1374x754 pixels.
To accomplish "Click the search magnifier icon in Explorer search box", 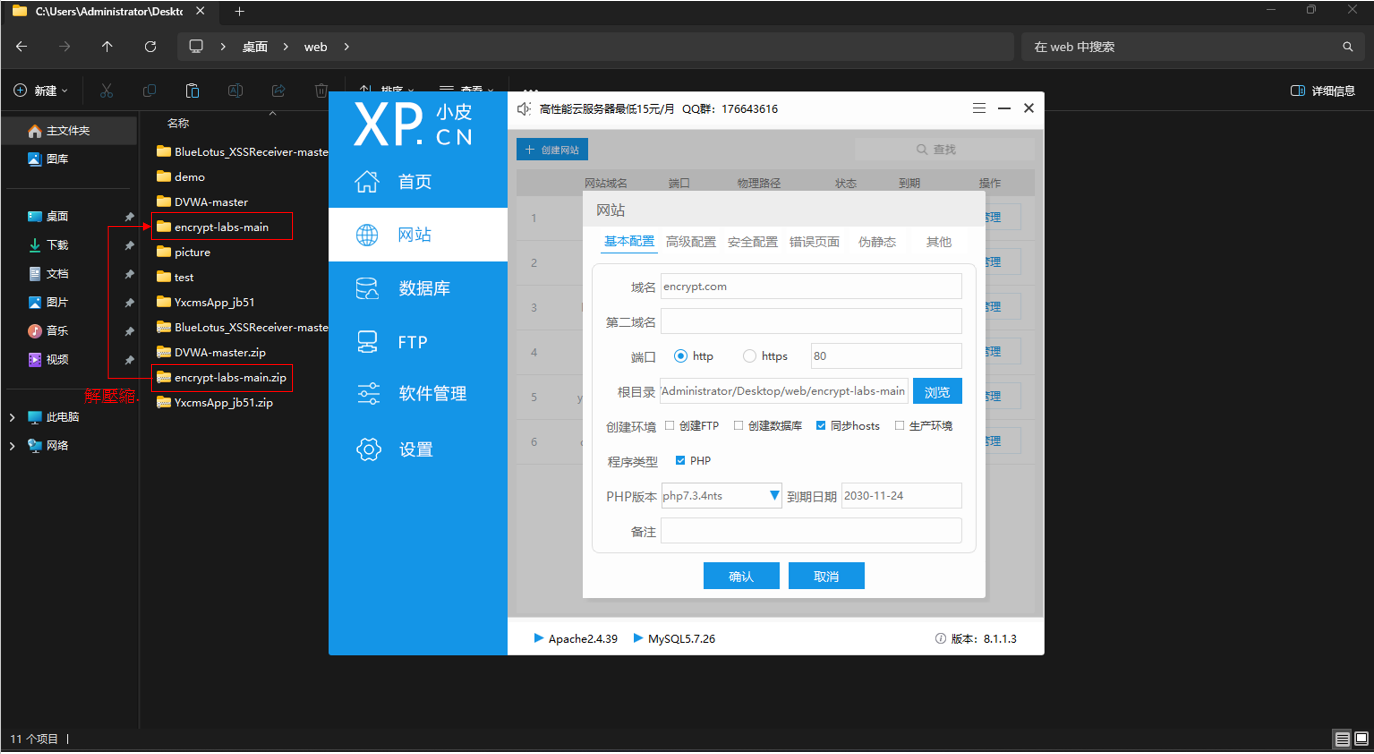I will [x=1348, y=47].
